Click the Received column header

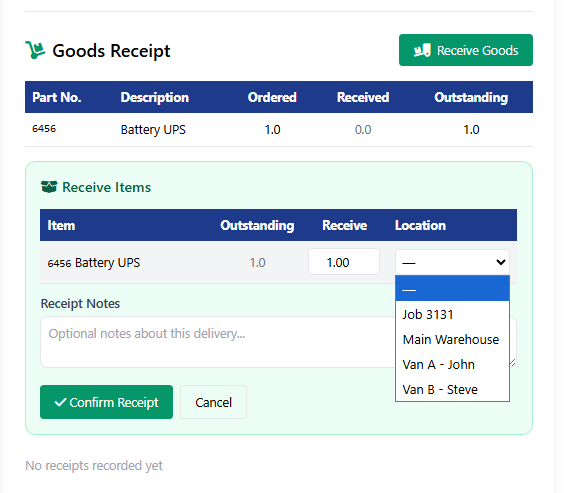pyautogui.click(x=363, y=97)
